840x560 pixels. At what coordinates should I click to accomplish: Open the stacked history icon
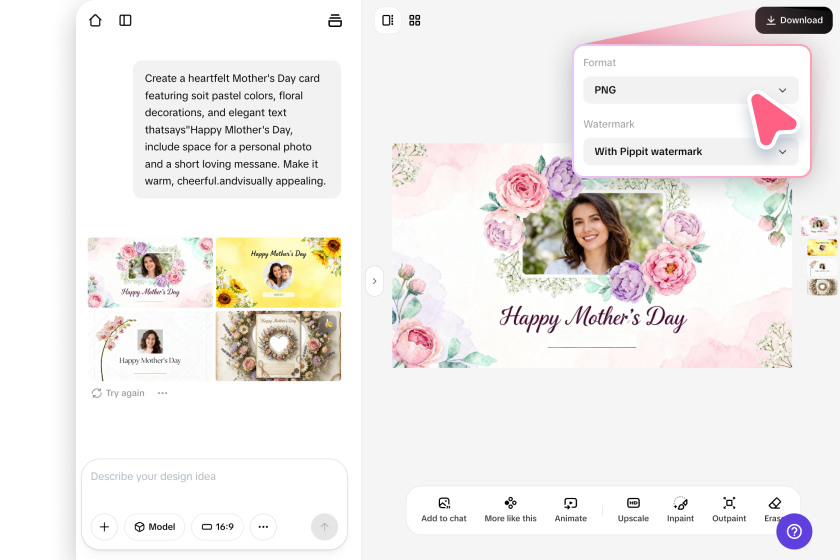coord(335,20)
